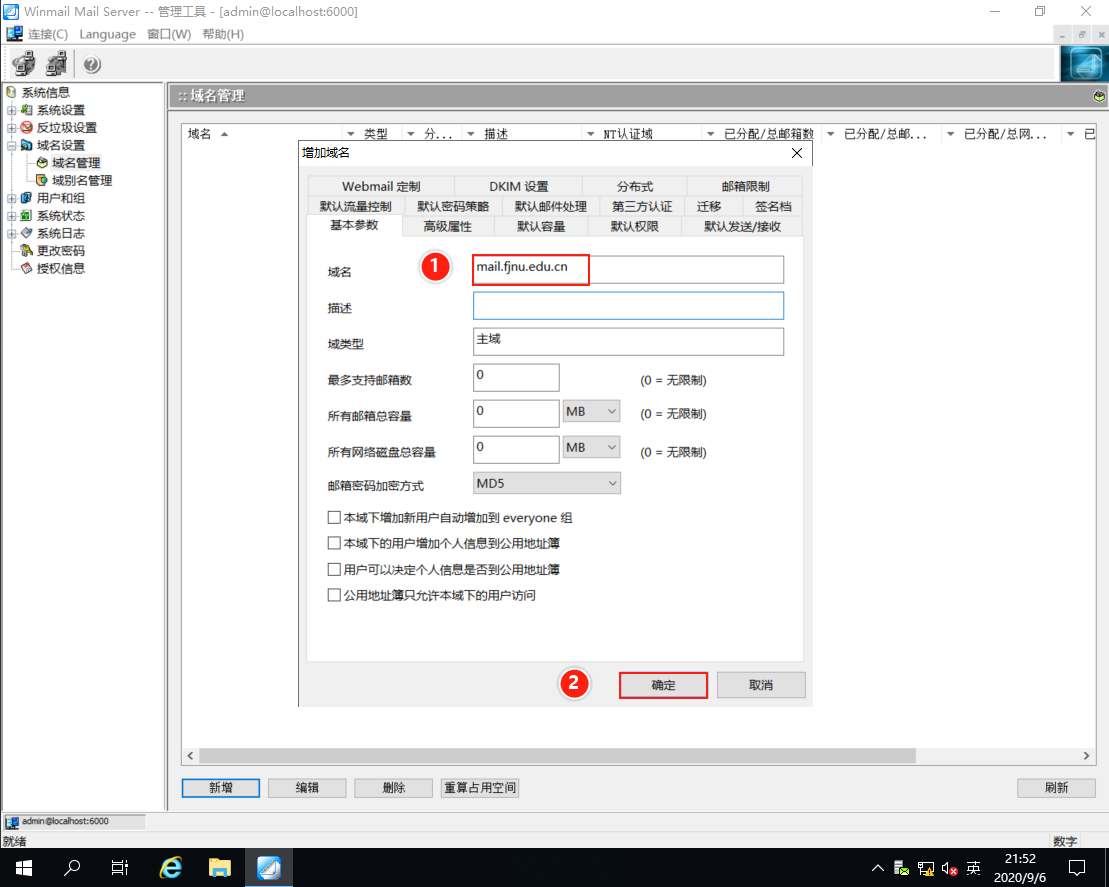Open the 基本参数 tab
Screen dimensions: 1109x887
(354, 225)
